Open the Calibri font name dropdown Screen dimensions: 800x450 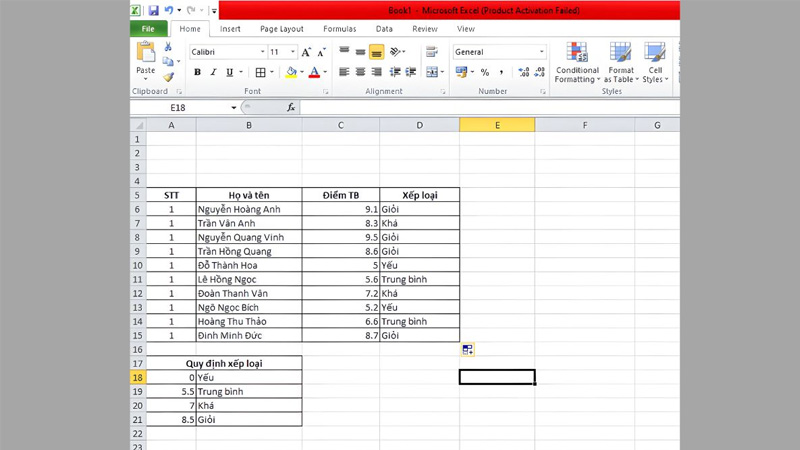point(262,52)
